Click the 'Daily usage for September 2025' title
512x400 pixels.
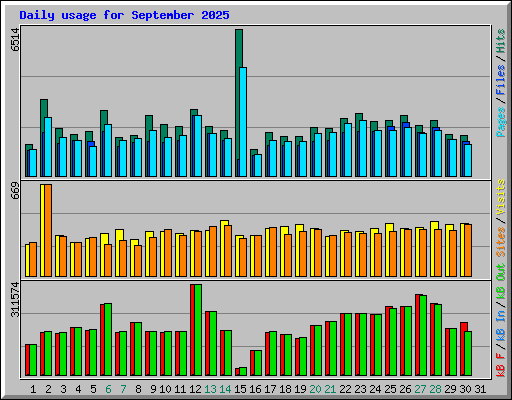[x=124, y=15]
